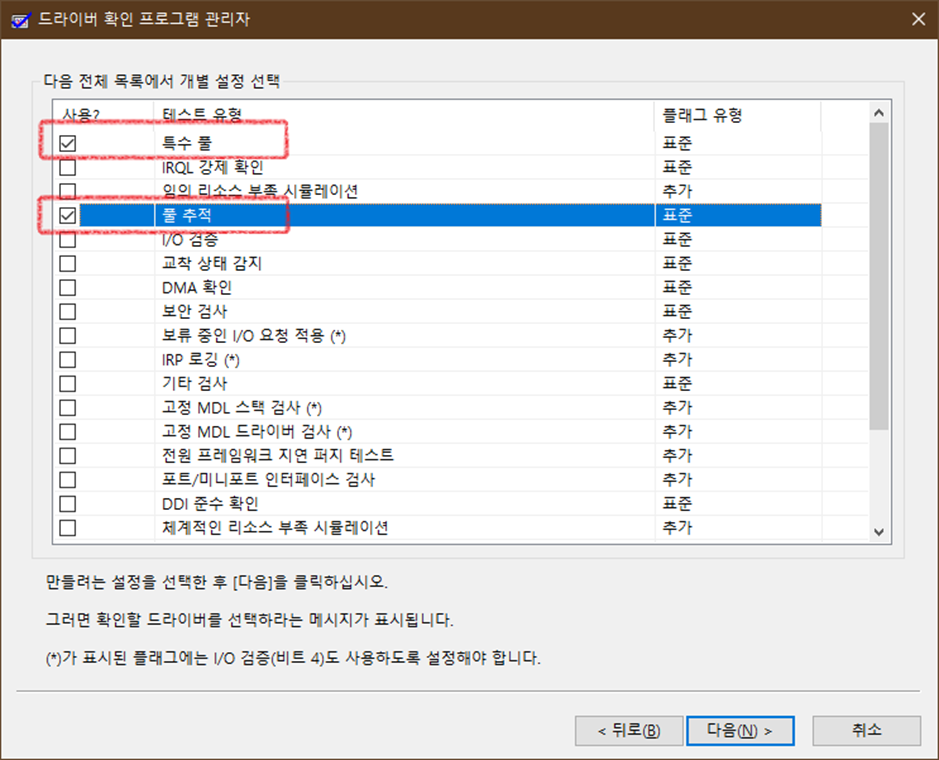Check the 보안 검사 checkbox
939x760 pixels.
point(68,311)
